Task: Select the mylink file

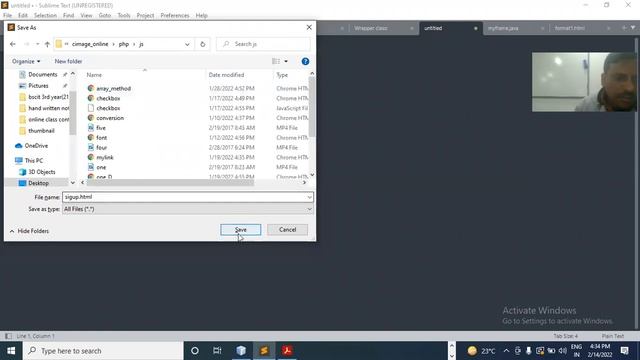Action: click(x=105, y=157)
